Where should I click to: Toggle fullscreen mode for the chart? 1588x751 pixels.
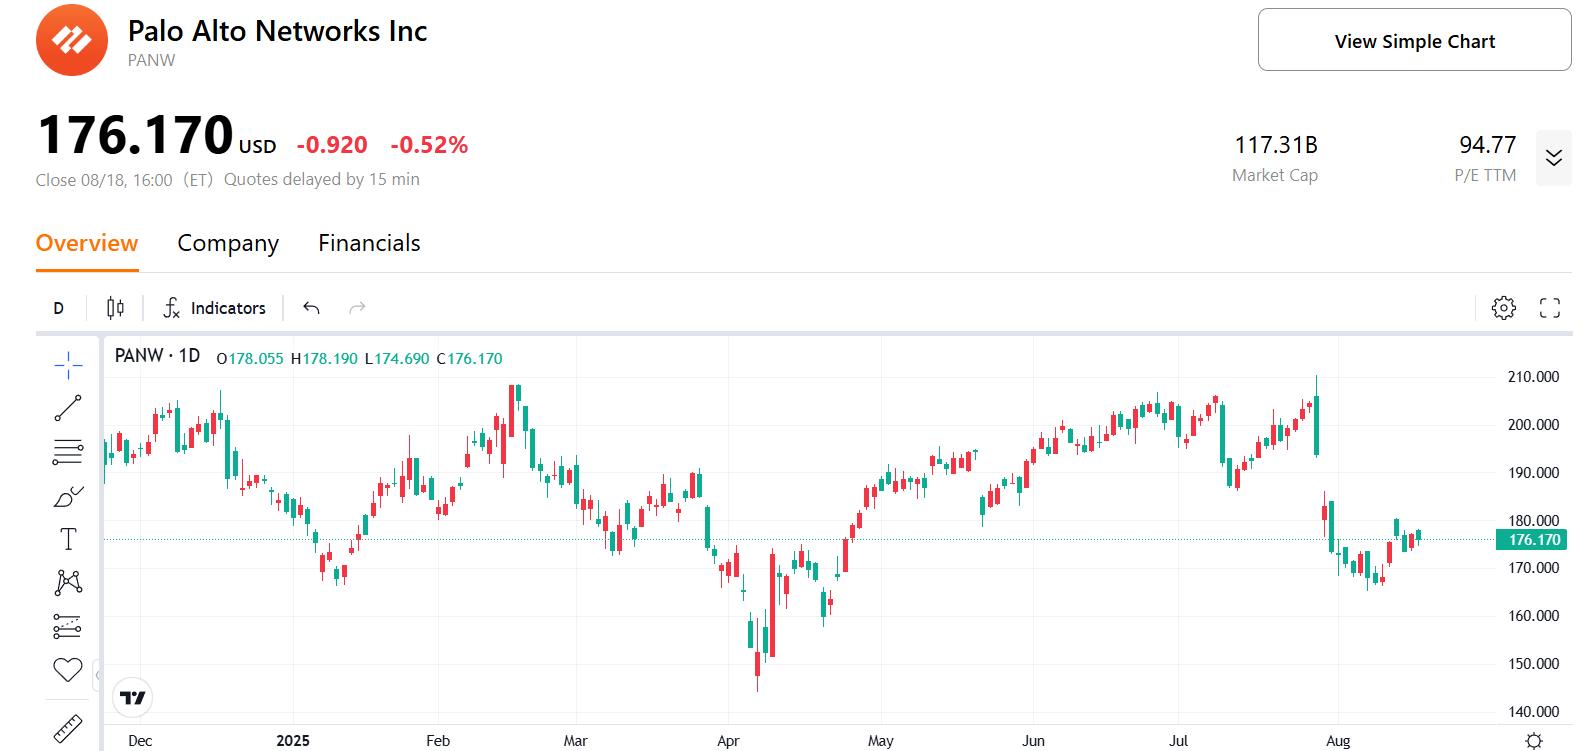(1549, 308)
